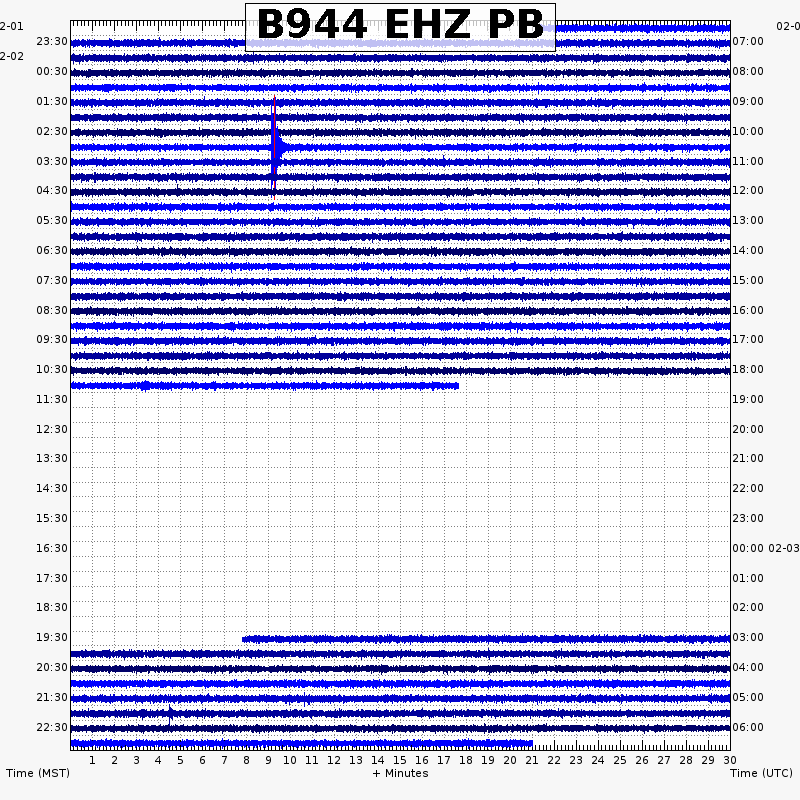Click the 18:00 UTC time label

click(748, 369)
